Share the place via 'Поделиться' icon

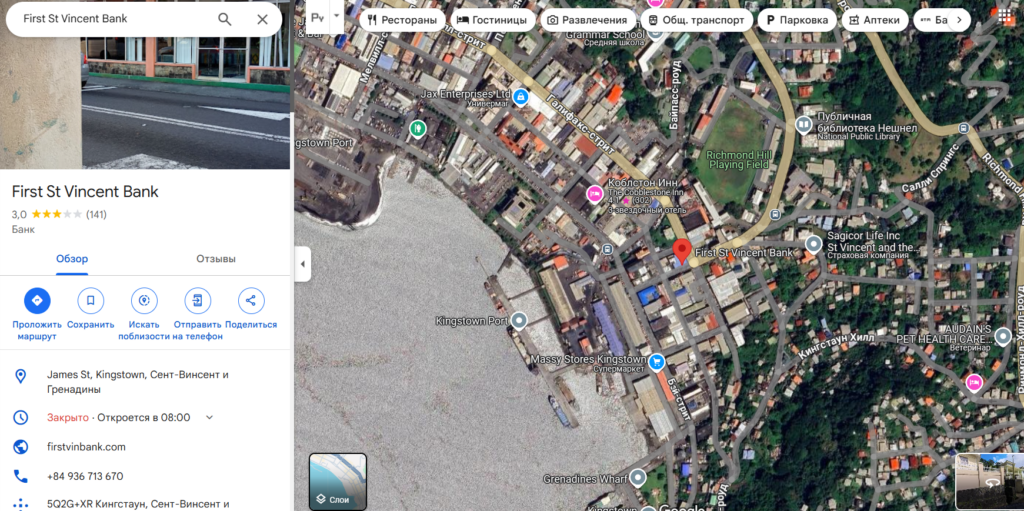point(251,300)
